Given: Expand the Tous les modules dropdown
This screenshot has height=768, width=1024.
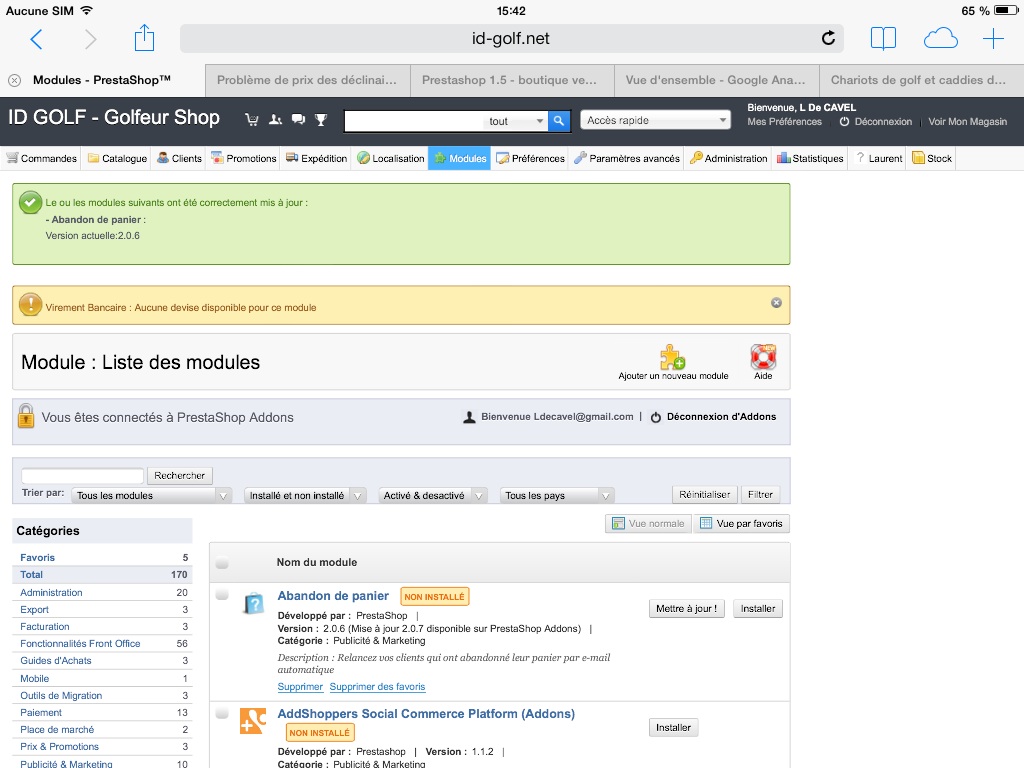Looking at the screenshot, I should click(151, 496).
